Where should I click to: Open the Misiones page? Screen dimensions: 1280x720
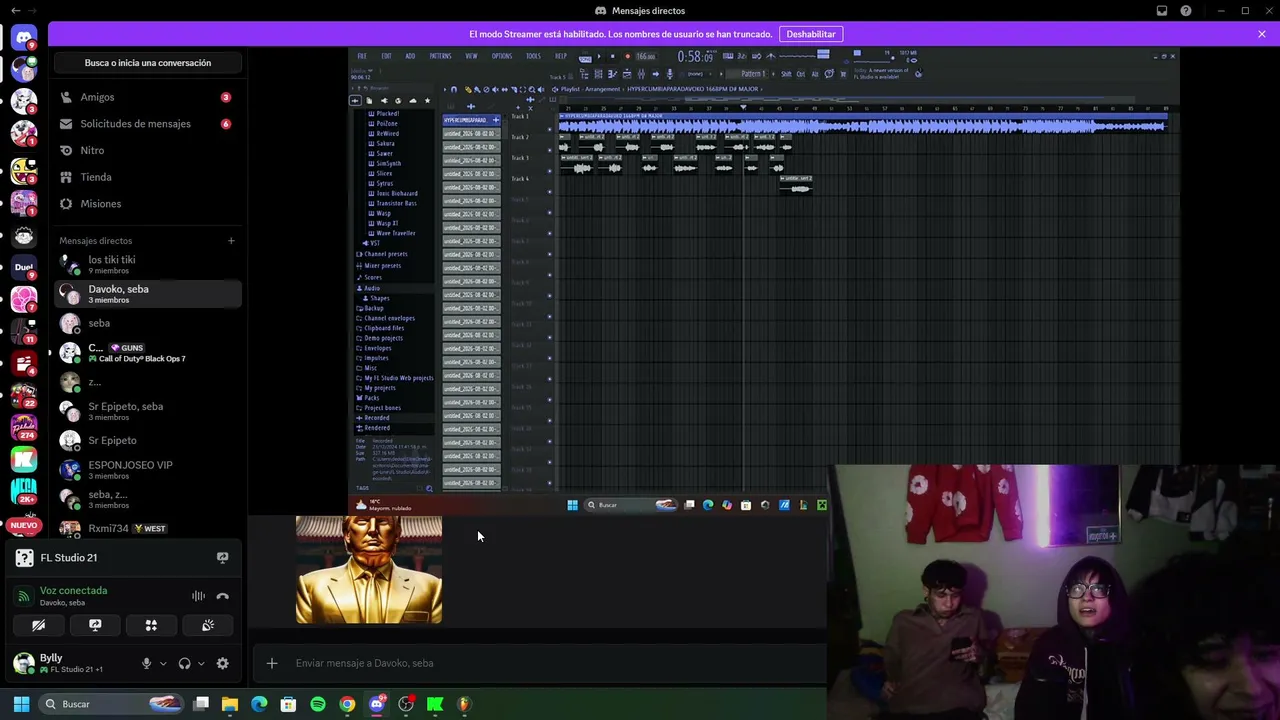click(147, 204)
